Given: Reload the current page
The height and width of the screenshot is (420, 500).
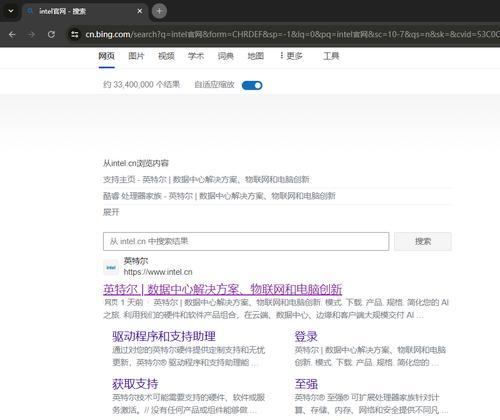Looking at the screenshot, I should click(x=51, y=34).
